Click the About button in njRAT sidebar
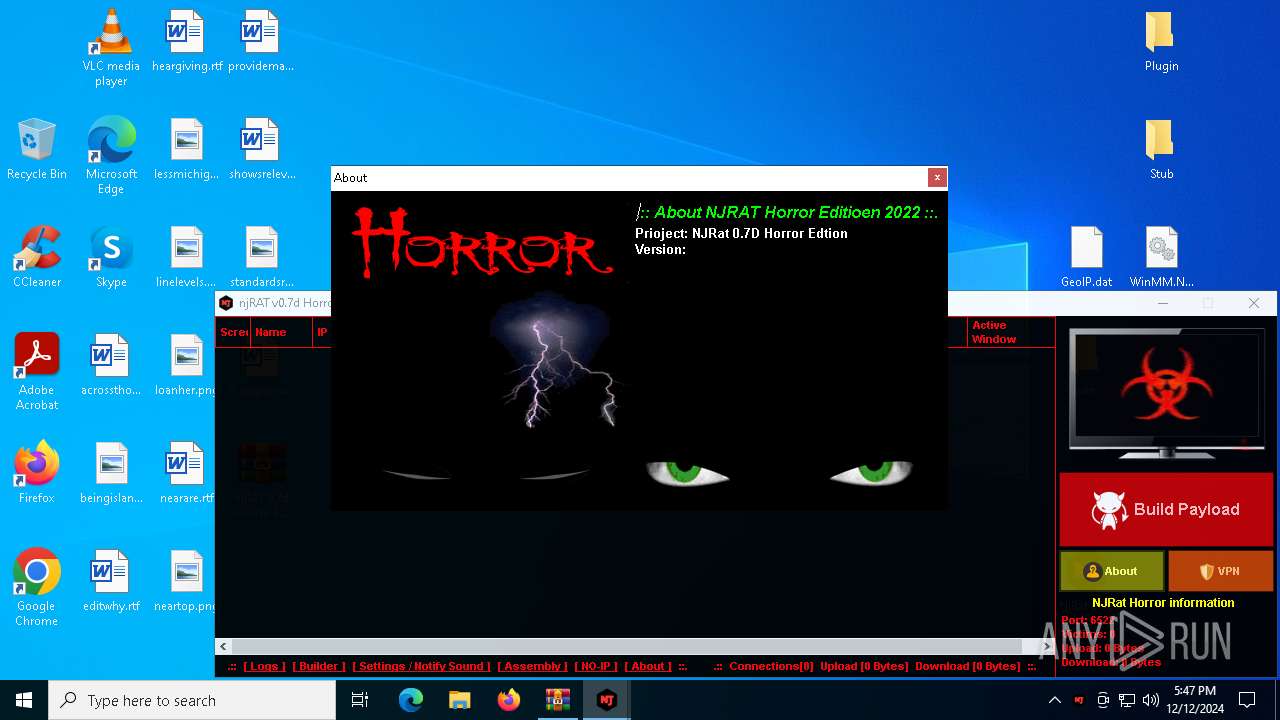Viewport: 1280px width, 720px height. tap(1112, 571)
